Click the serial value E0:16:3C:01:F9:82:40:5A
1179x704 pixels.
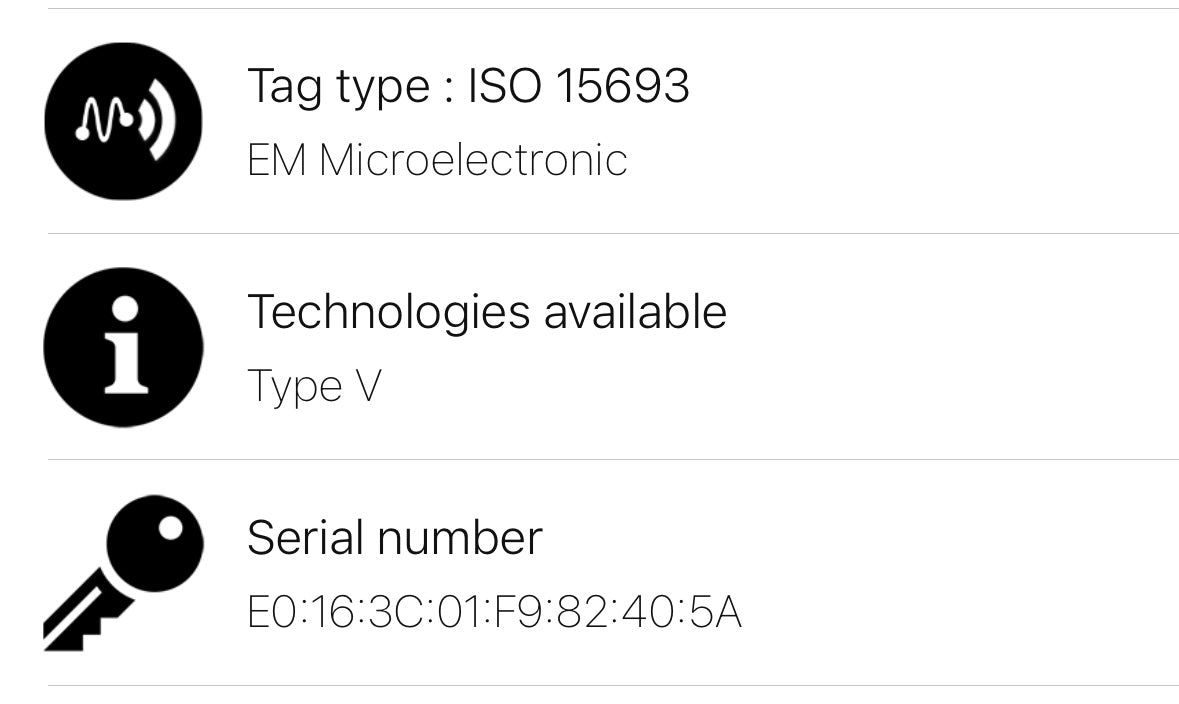pyautogui.click(x=494, y=613)
